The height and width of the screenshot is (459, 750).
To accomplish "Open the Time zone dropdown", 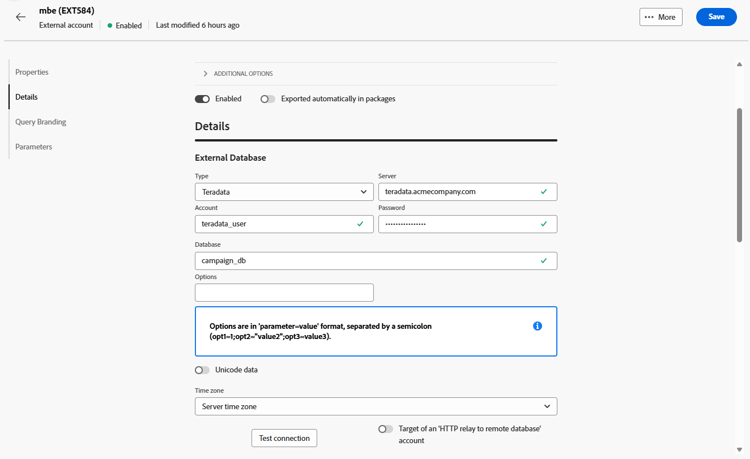I will (376, 407).
